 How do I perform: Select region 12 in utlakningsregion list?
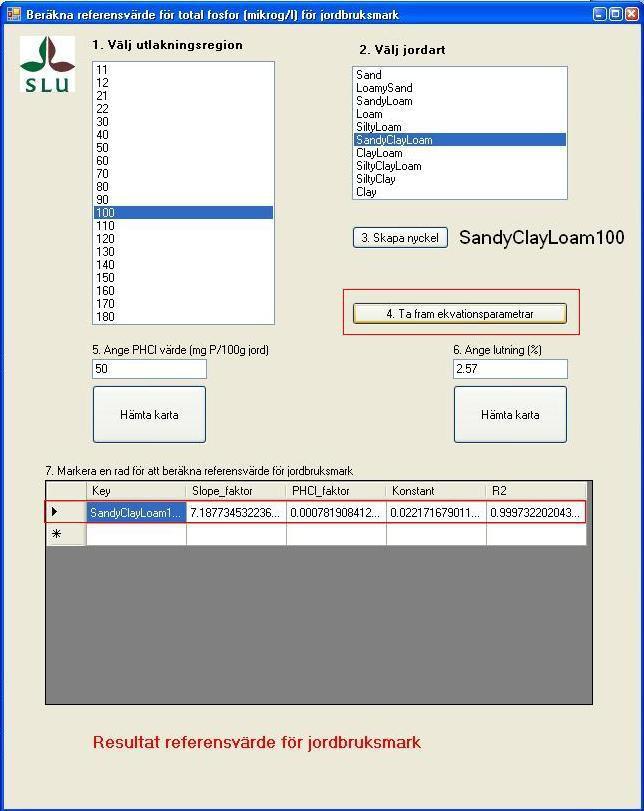click(x=183, y=83)
